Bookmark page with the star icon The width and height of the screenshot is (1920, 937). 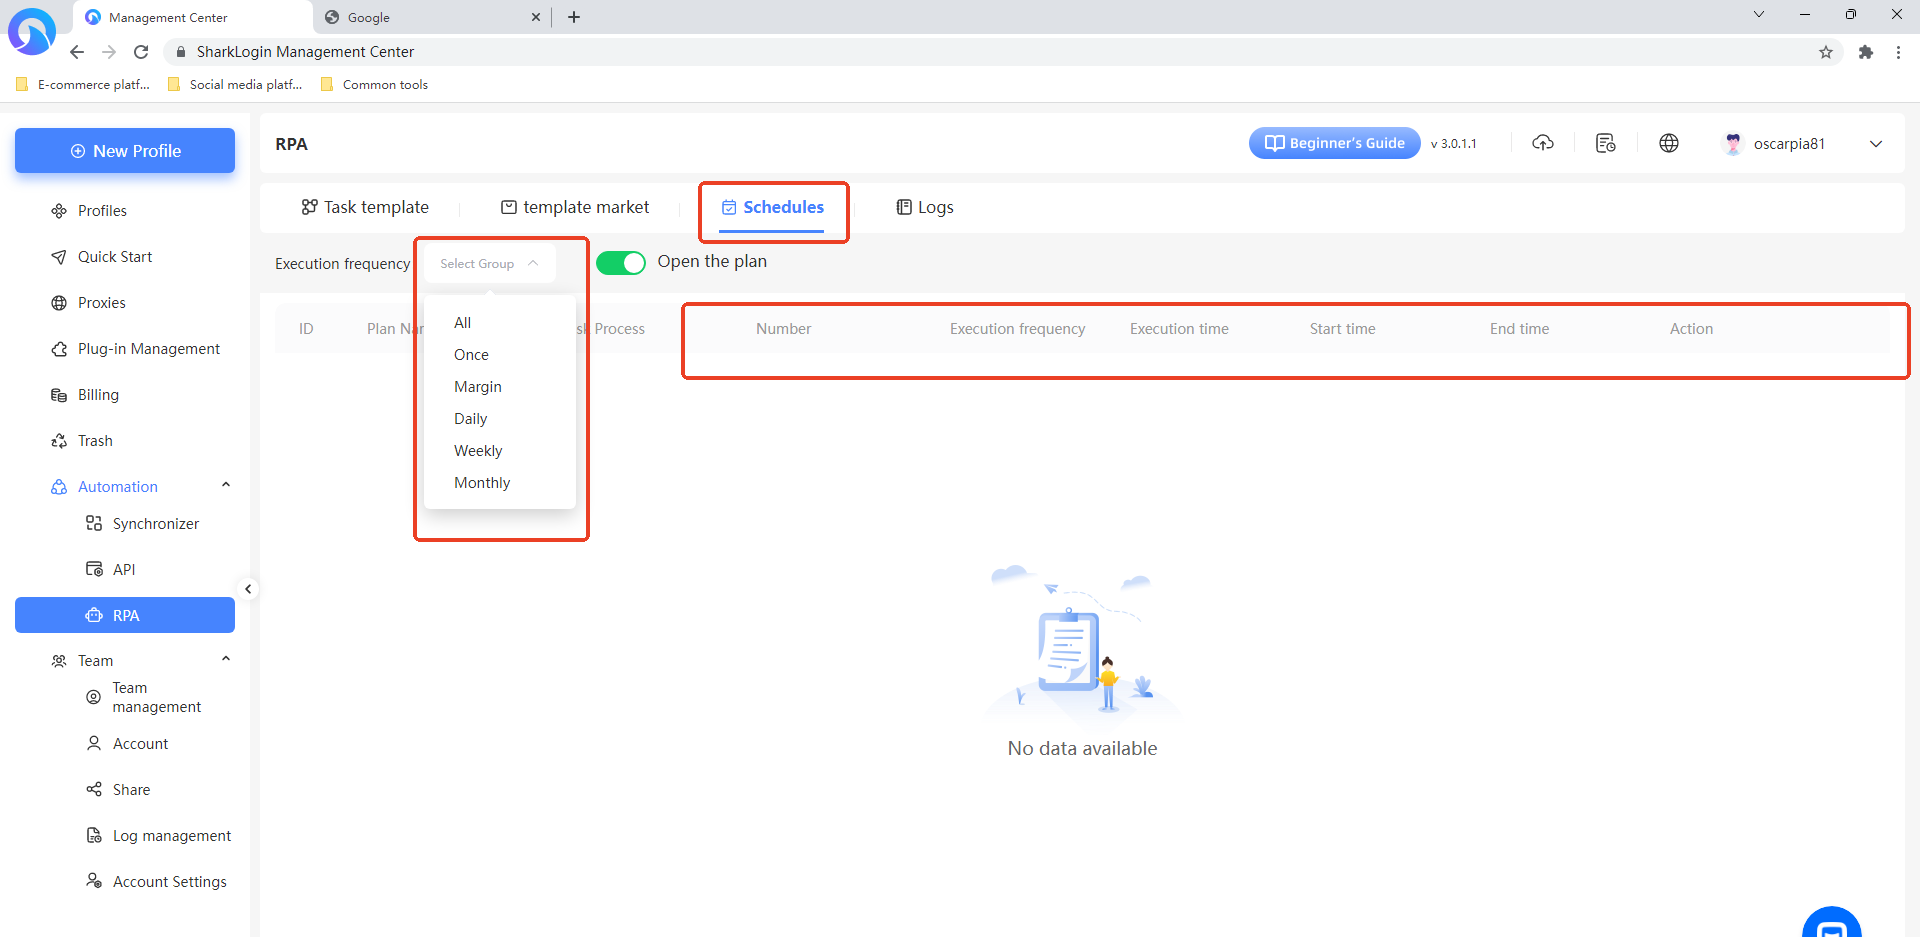[x=1826, y=52]
